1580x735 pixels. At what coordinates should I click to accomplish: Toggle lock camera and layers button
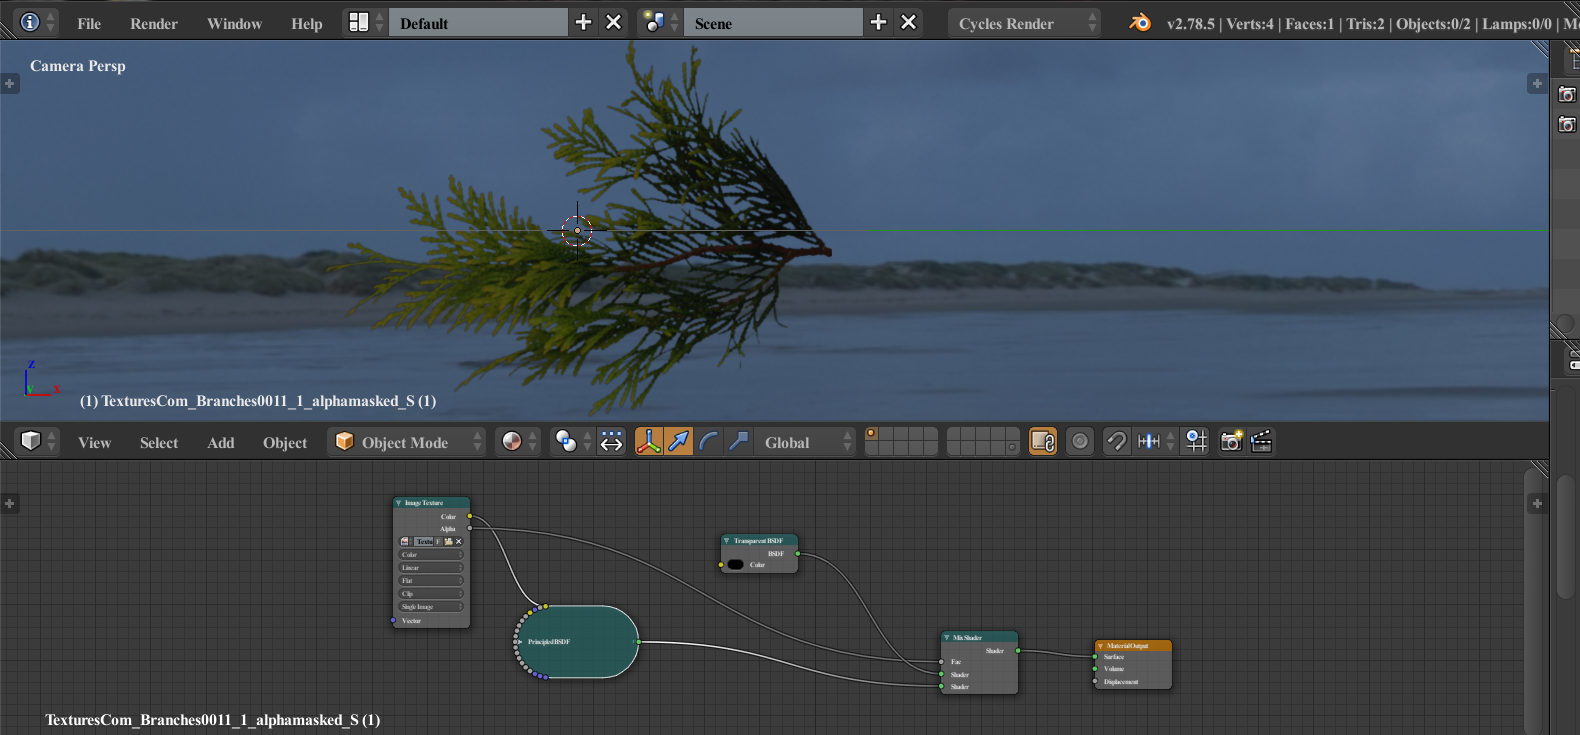(x=1043, y=441)
